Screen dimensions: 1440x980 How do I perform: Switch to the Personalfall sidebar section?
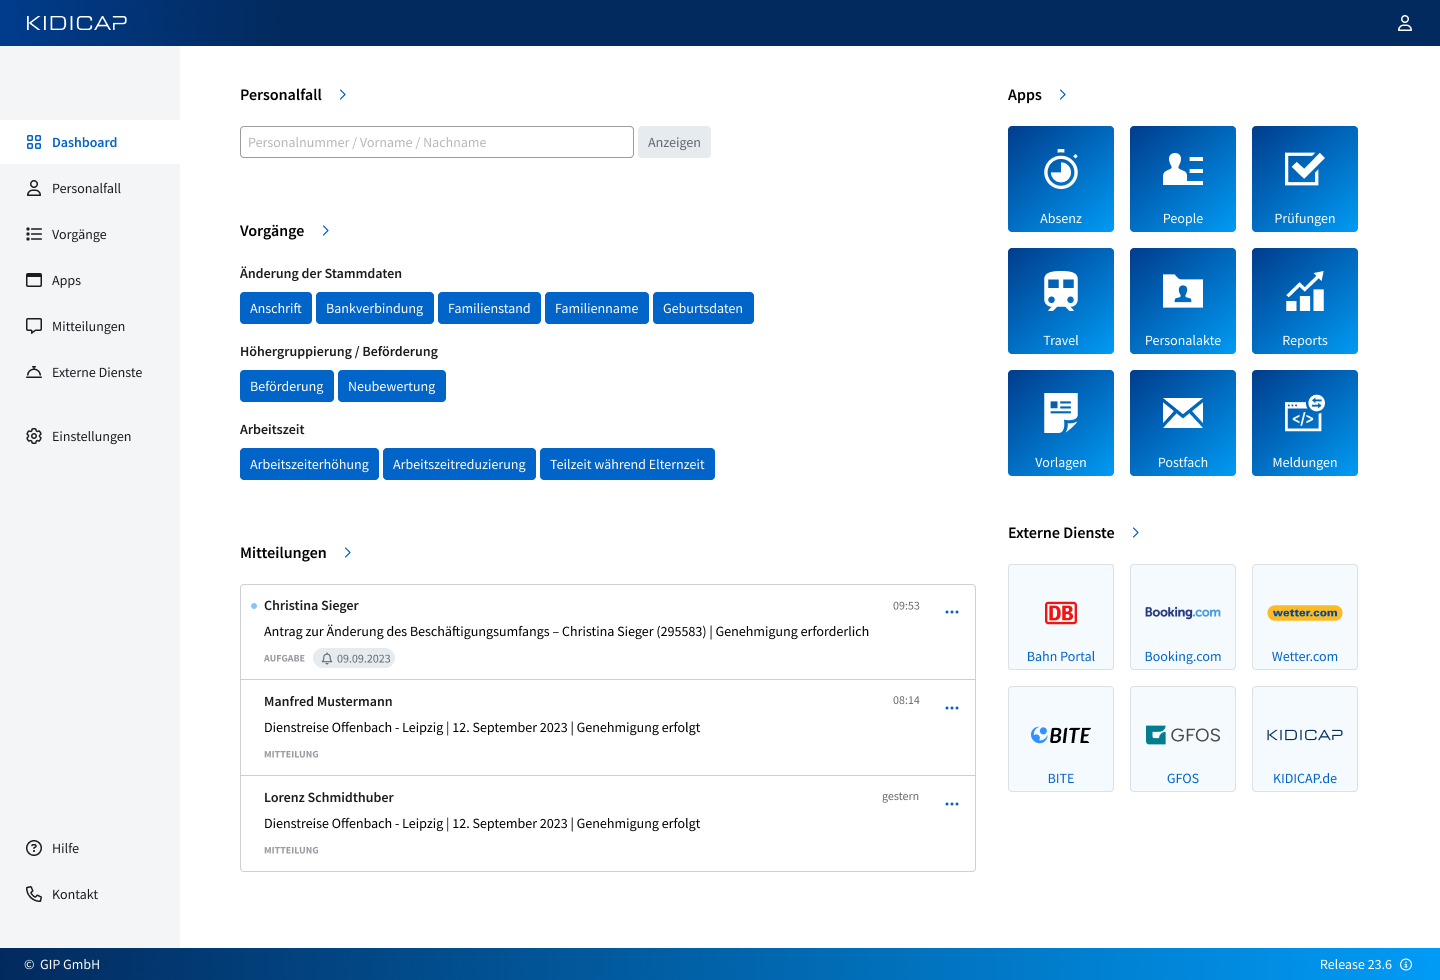[85, 188]
